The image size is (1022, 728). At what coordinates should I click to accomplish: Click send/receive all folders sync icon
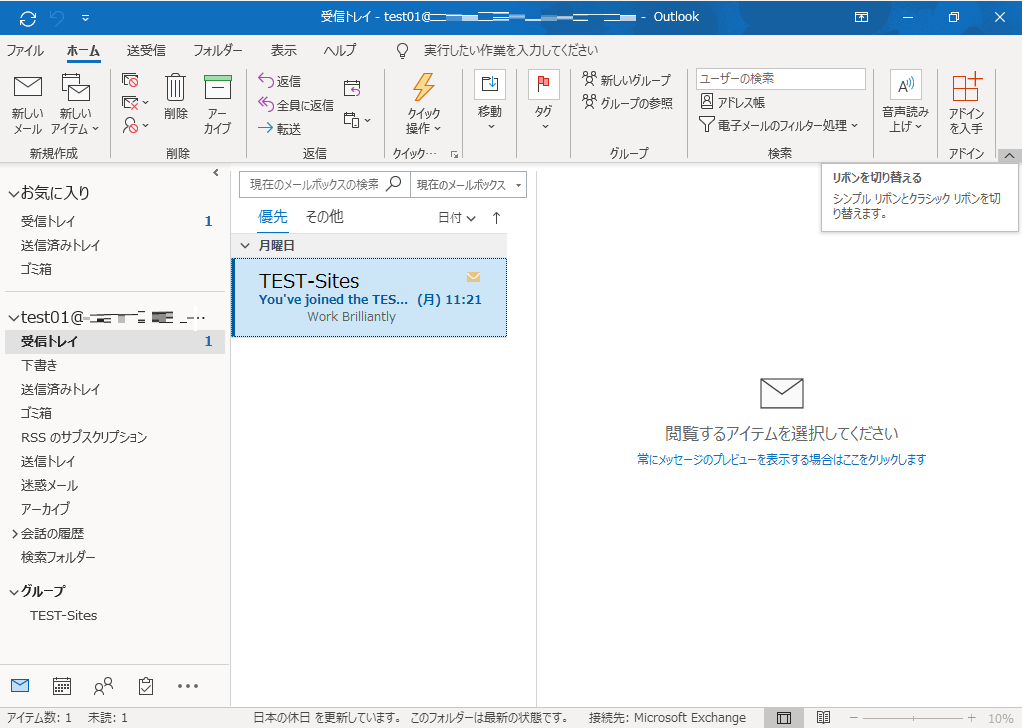coord(28,18)
